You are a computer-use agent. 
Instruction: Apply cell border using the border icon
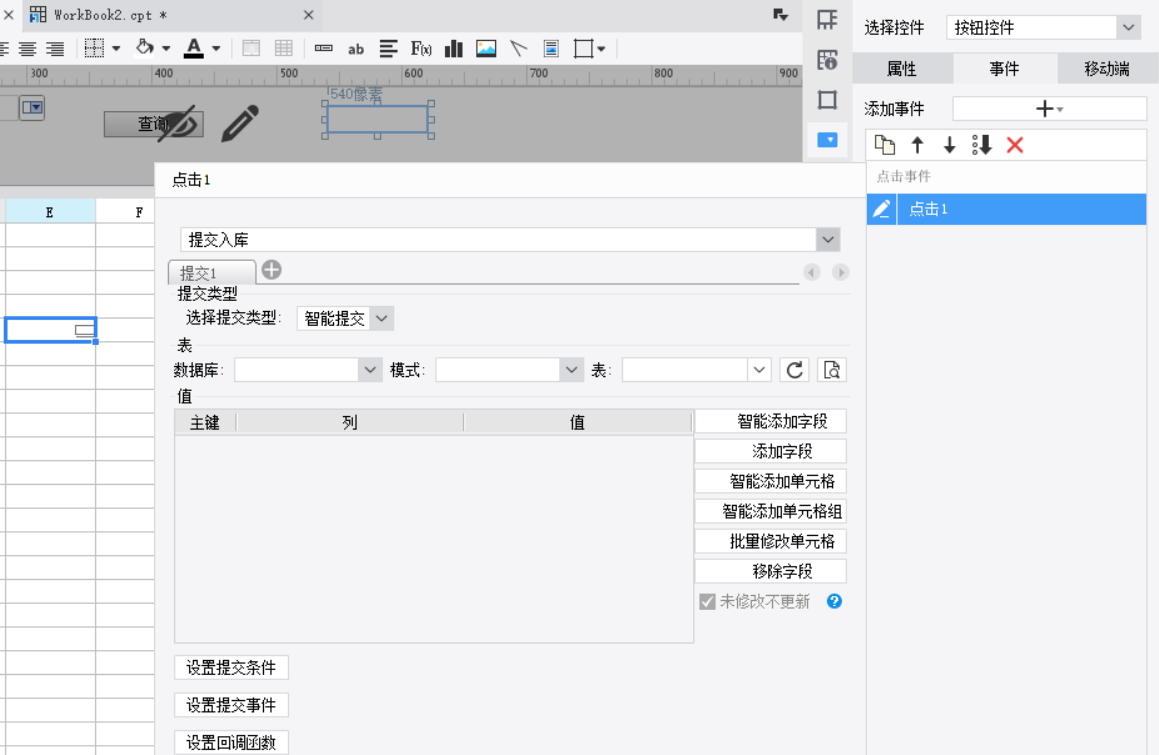(94, 49)
